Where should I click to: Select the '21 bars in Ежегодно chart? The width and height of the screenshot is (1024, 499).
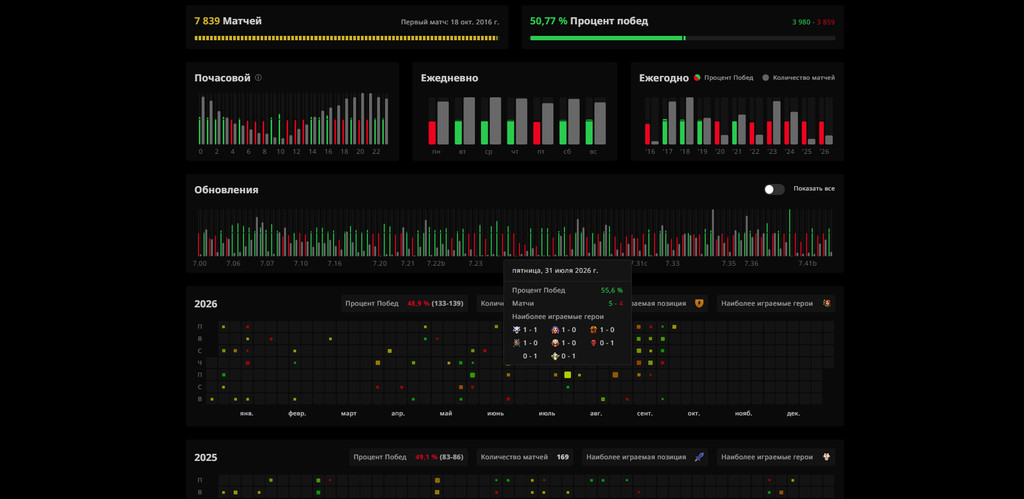pos(738,121)
